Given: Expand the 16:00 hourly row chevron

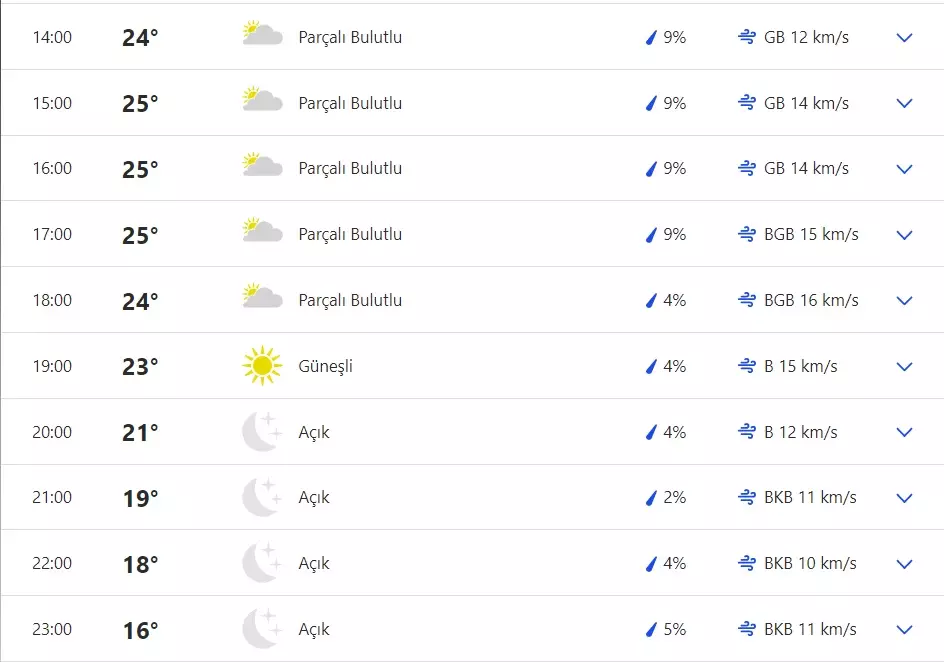Looking at the screenshot, I should [x=905, y=169].
